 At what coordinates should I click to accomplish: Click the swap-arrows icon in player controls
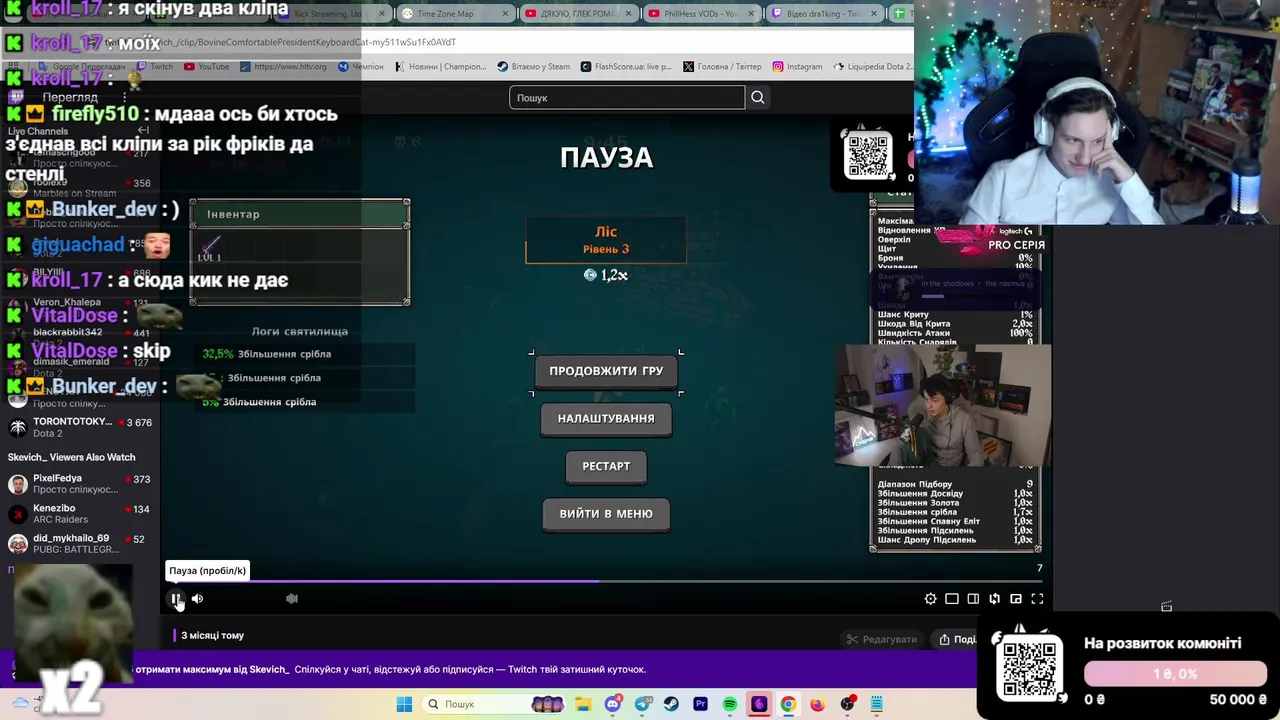995,599
